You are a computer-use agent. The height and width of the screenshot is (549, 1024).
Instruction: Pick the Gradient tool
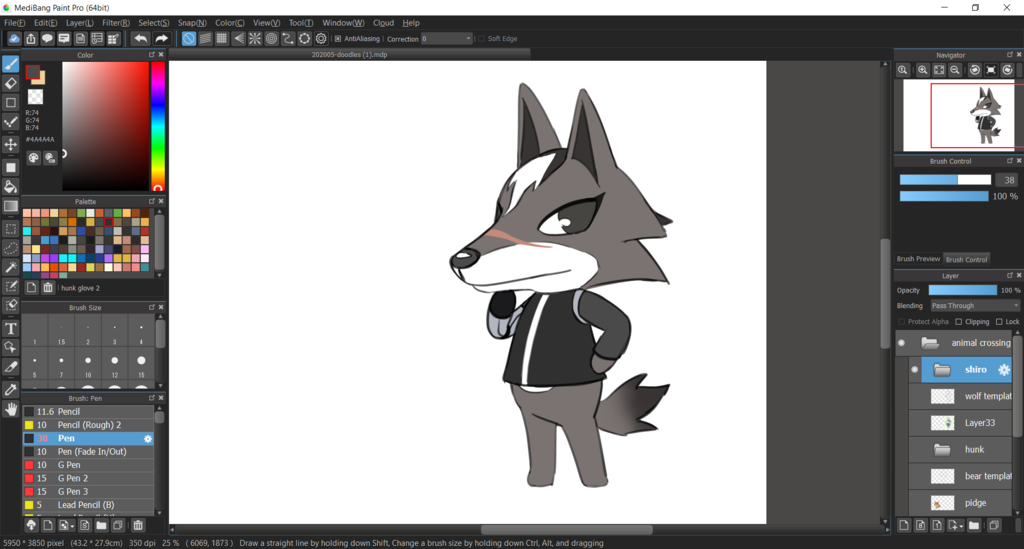[x=11, y=206]
